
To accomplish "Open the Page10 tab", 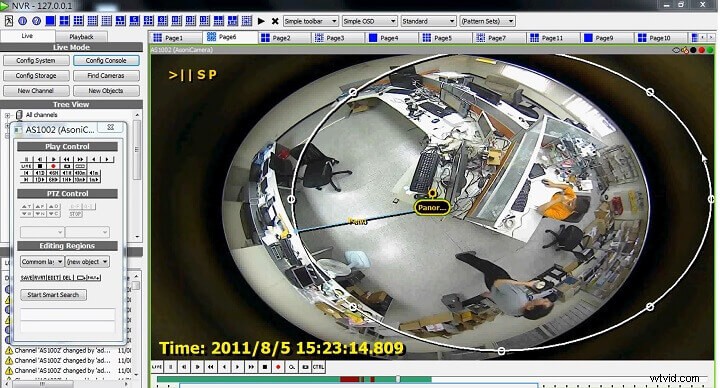I will click(660, 38).
